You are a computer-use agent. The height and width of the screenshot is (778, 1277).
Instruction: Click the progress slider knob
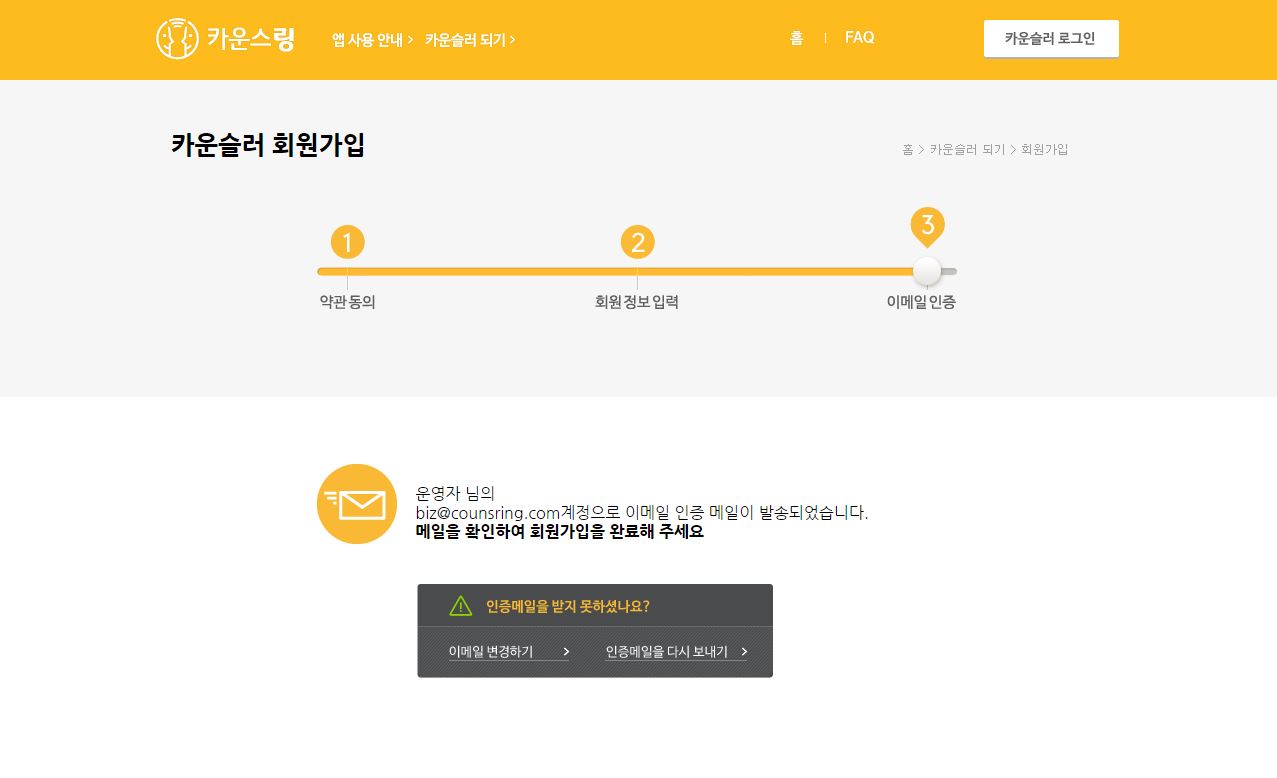tap(927, 271)
